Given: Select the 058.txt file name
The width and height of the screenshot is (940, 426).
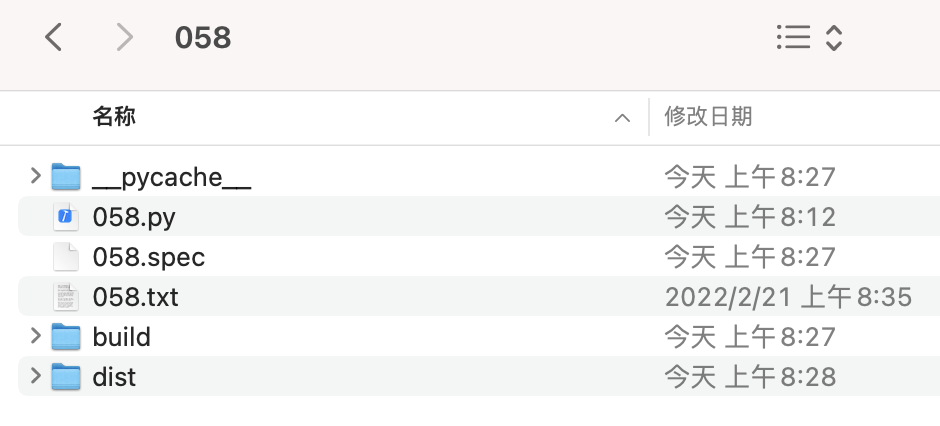Looking at the screenshot, I should [135, 297].
